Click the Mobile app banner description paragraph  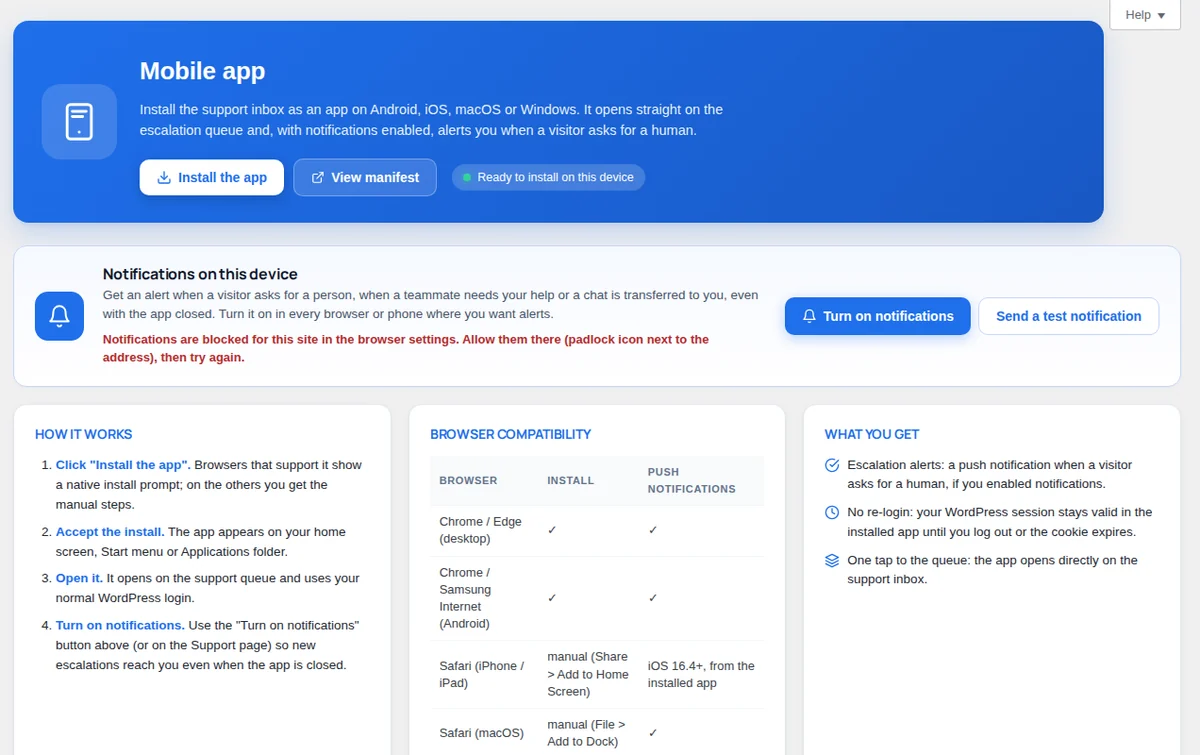pyautogui.click(x=431, y=119)
